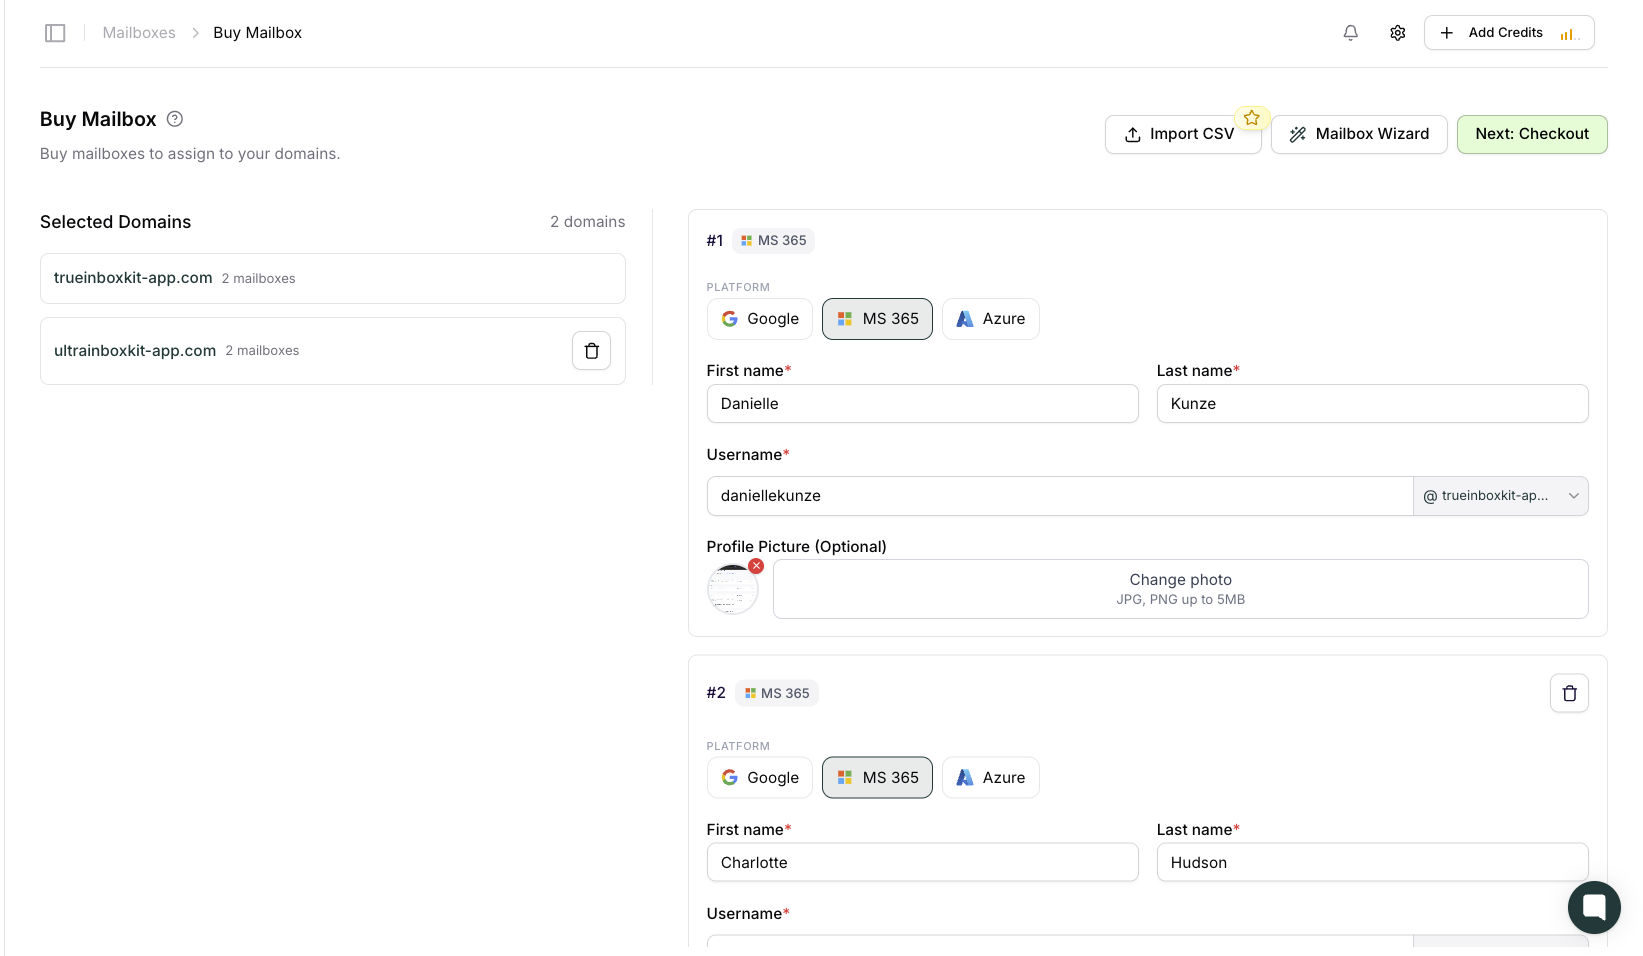Click Import CSV button
1643x956 pixels.
(x=1181, y=134)
